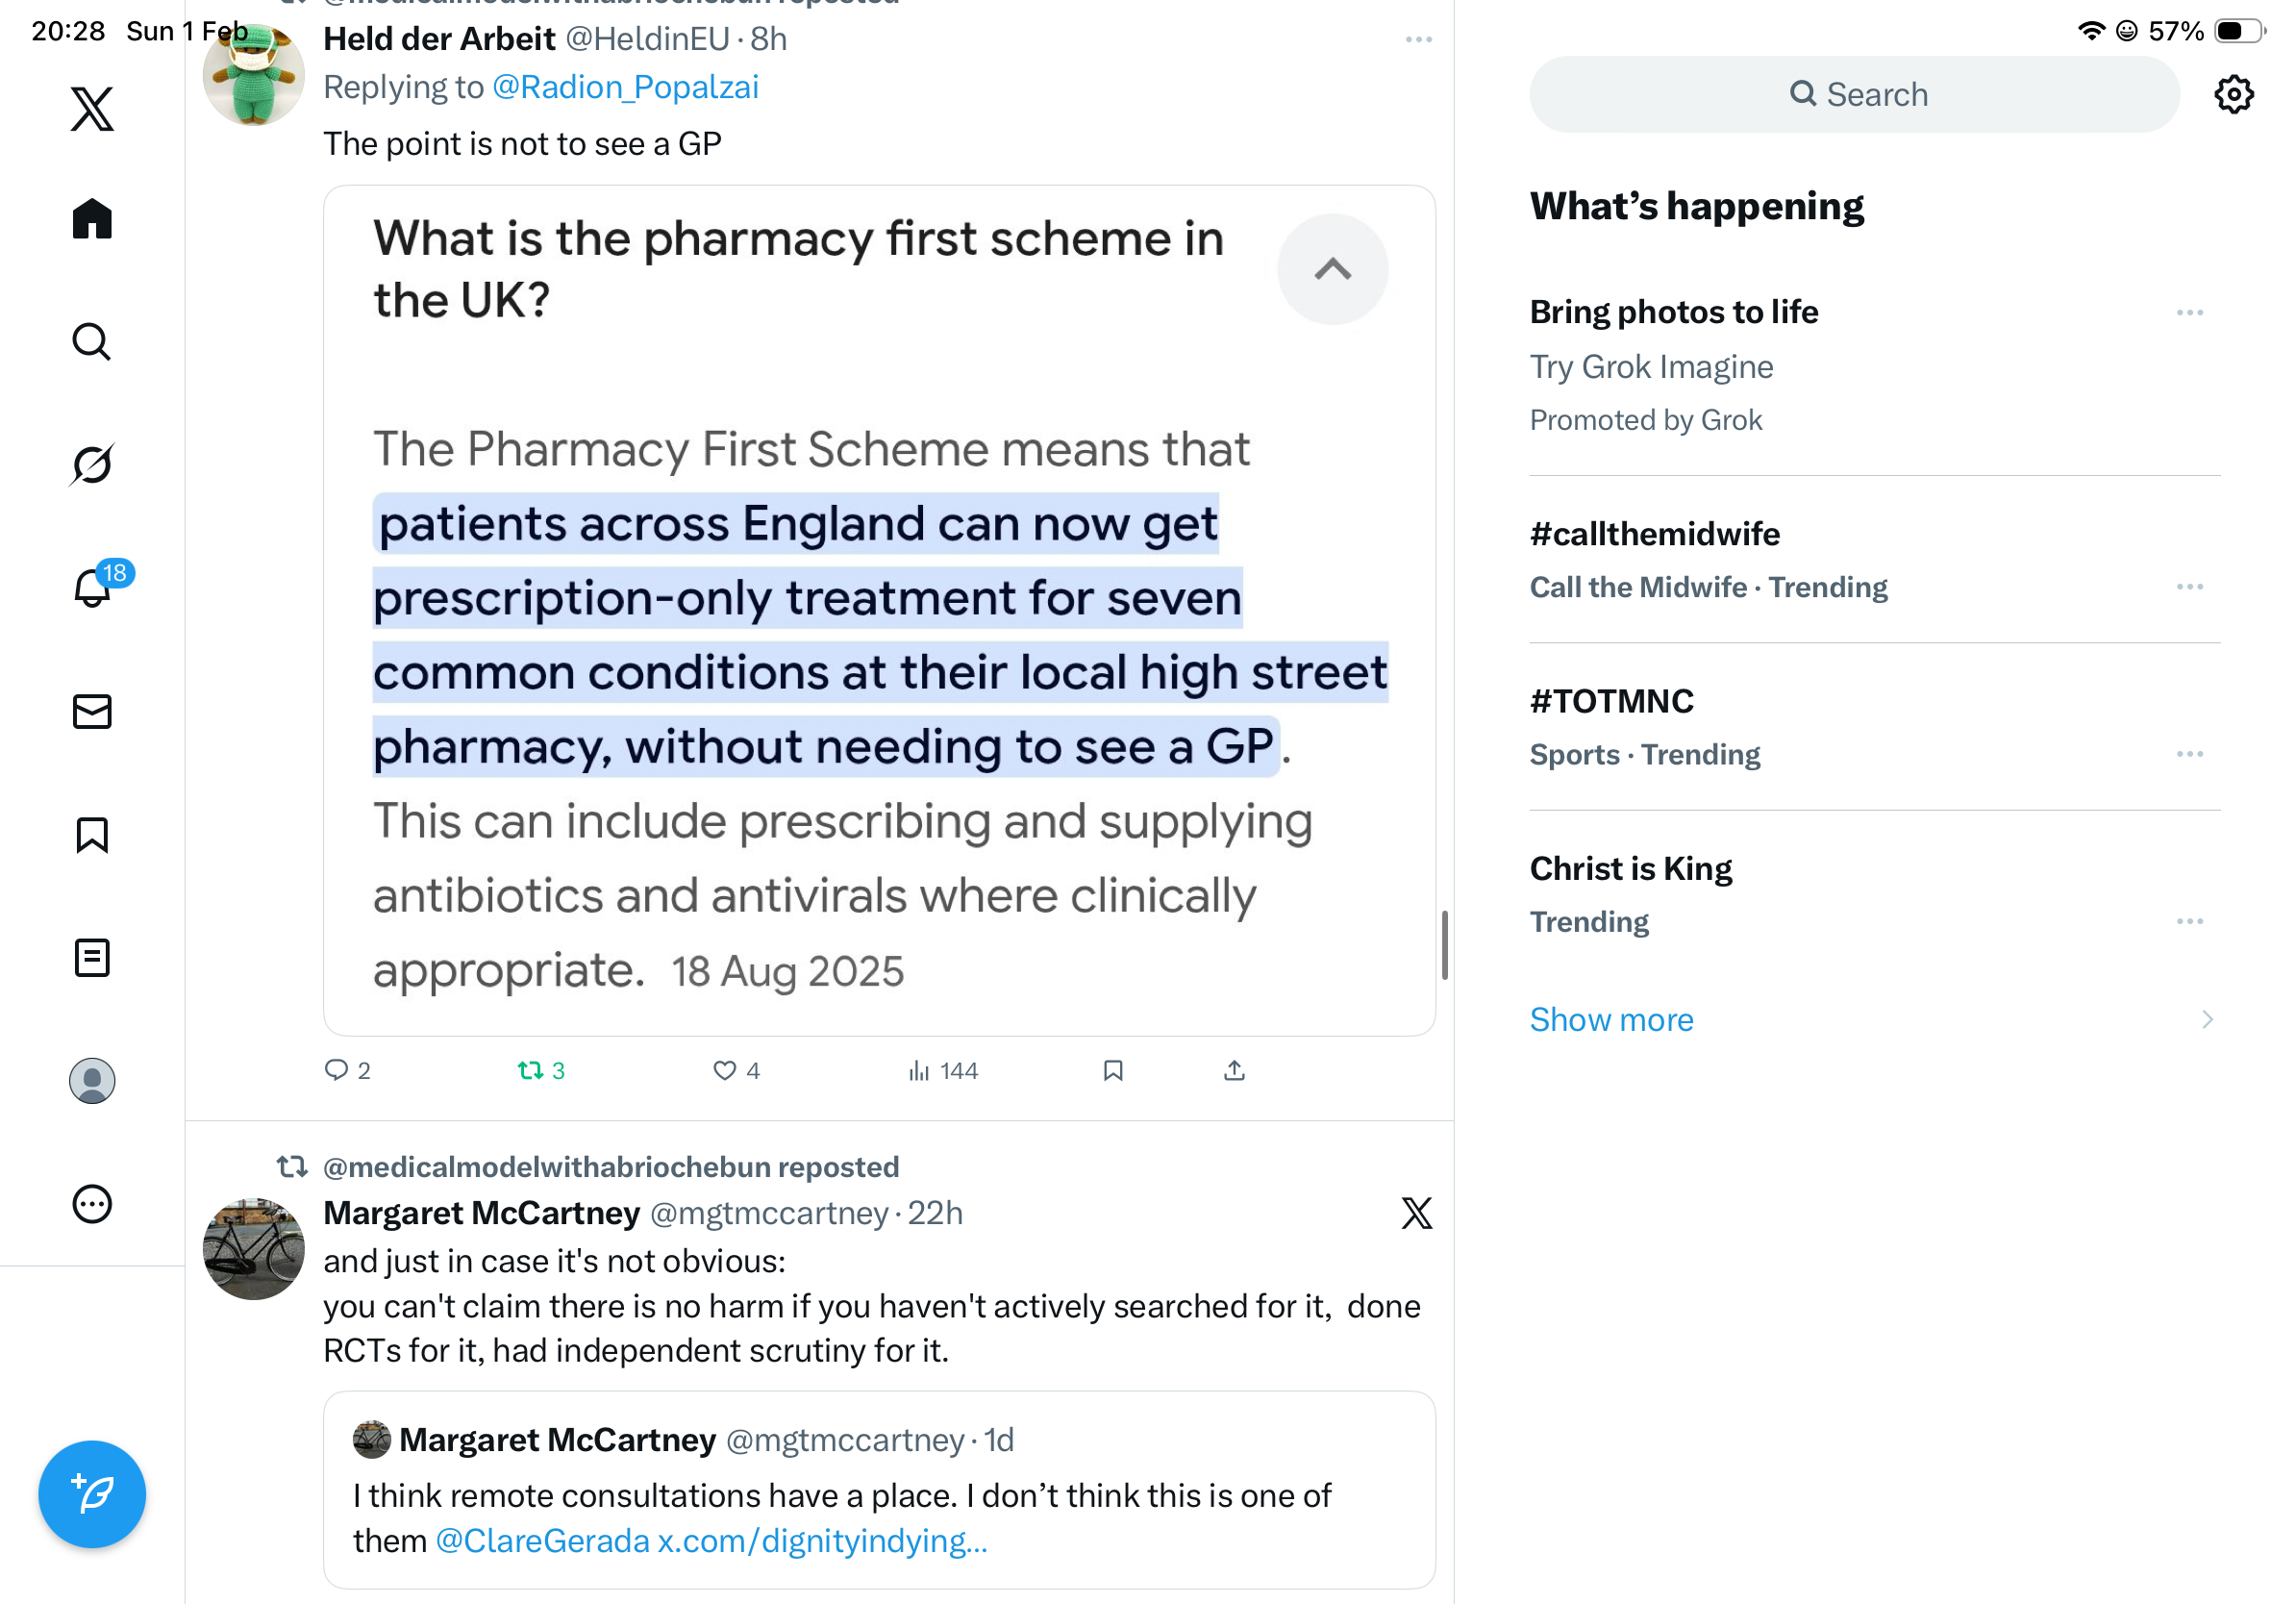This screenshot has height=1604, width=2296.
Task: Undo repost on Held der Arbeit post
Action: (530, 1071)
